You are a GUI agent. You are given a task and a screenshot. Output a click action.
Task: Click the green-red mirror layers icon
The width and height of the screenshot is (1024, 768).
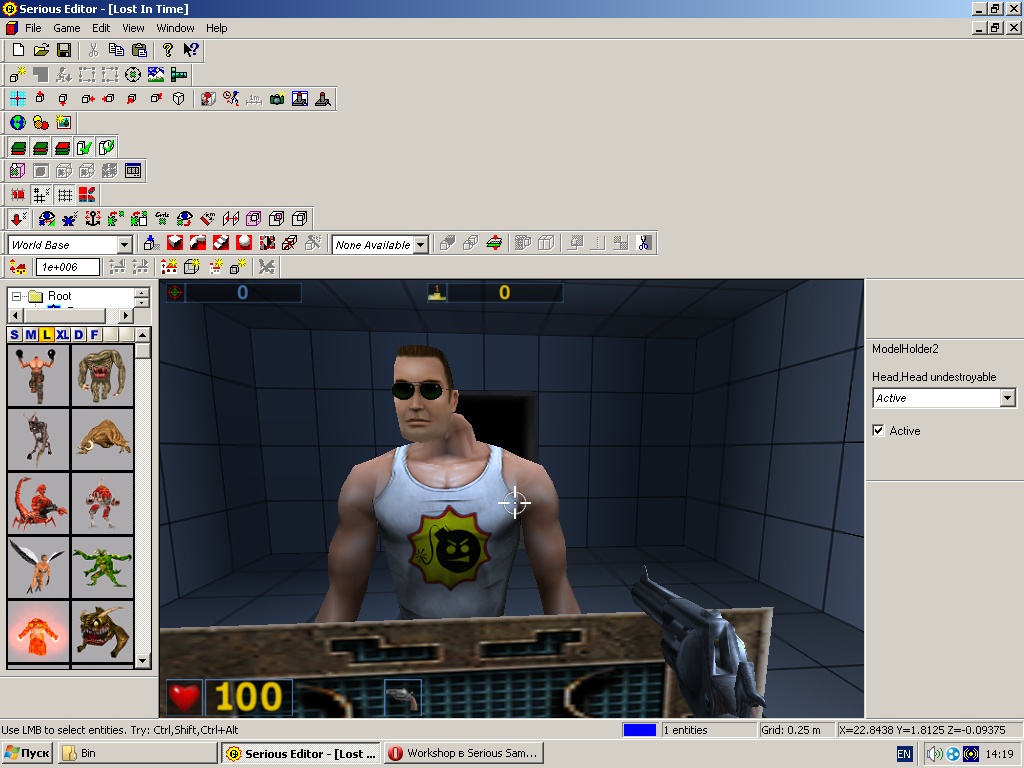click(494, 243)
